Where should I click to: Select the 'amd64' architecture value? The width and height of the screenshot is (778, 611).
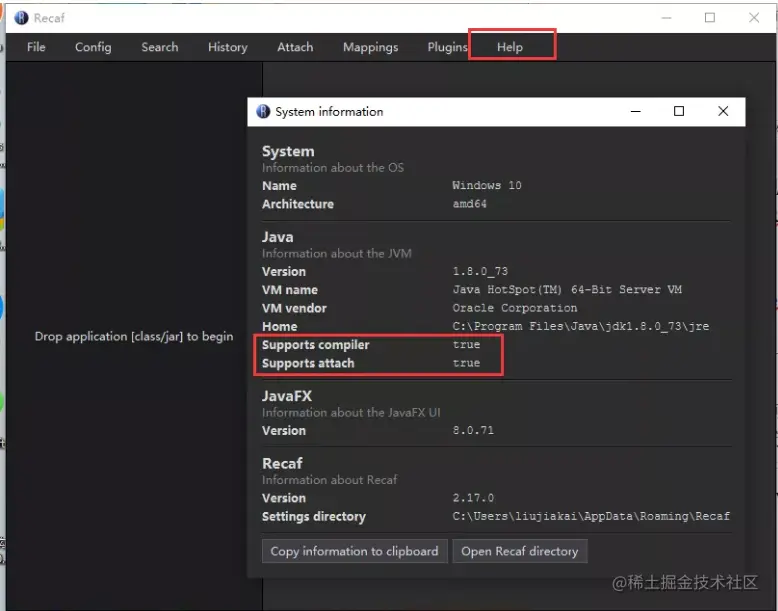tap(469, 204)
